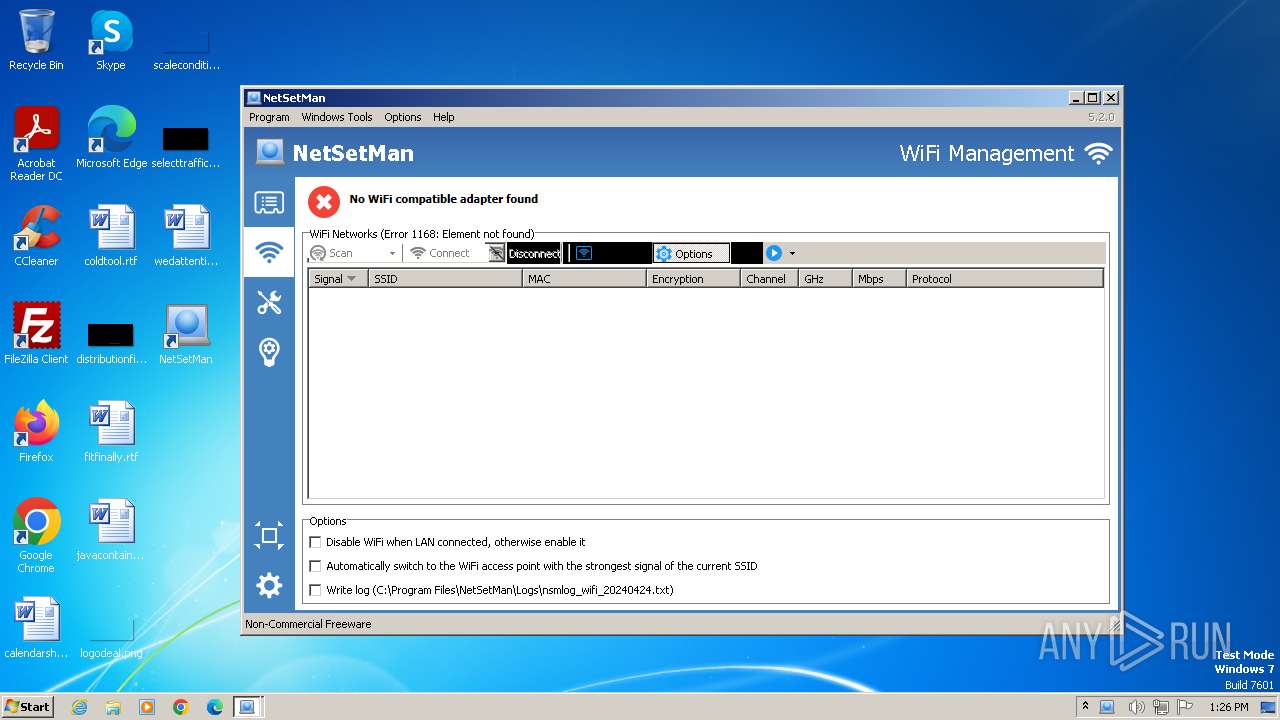This screenshot has height=720, width=1280.
Task: Click the Non-Commercial Freeware status text
Action: click(x=309, y=624)
